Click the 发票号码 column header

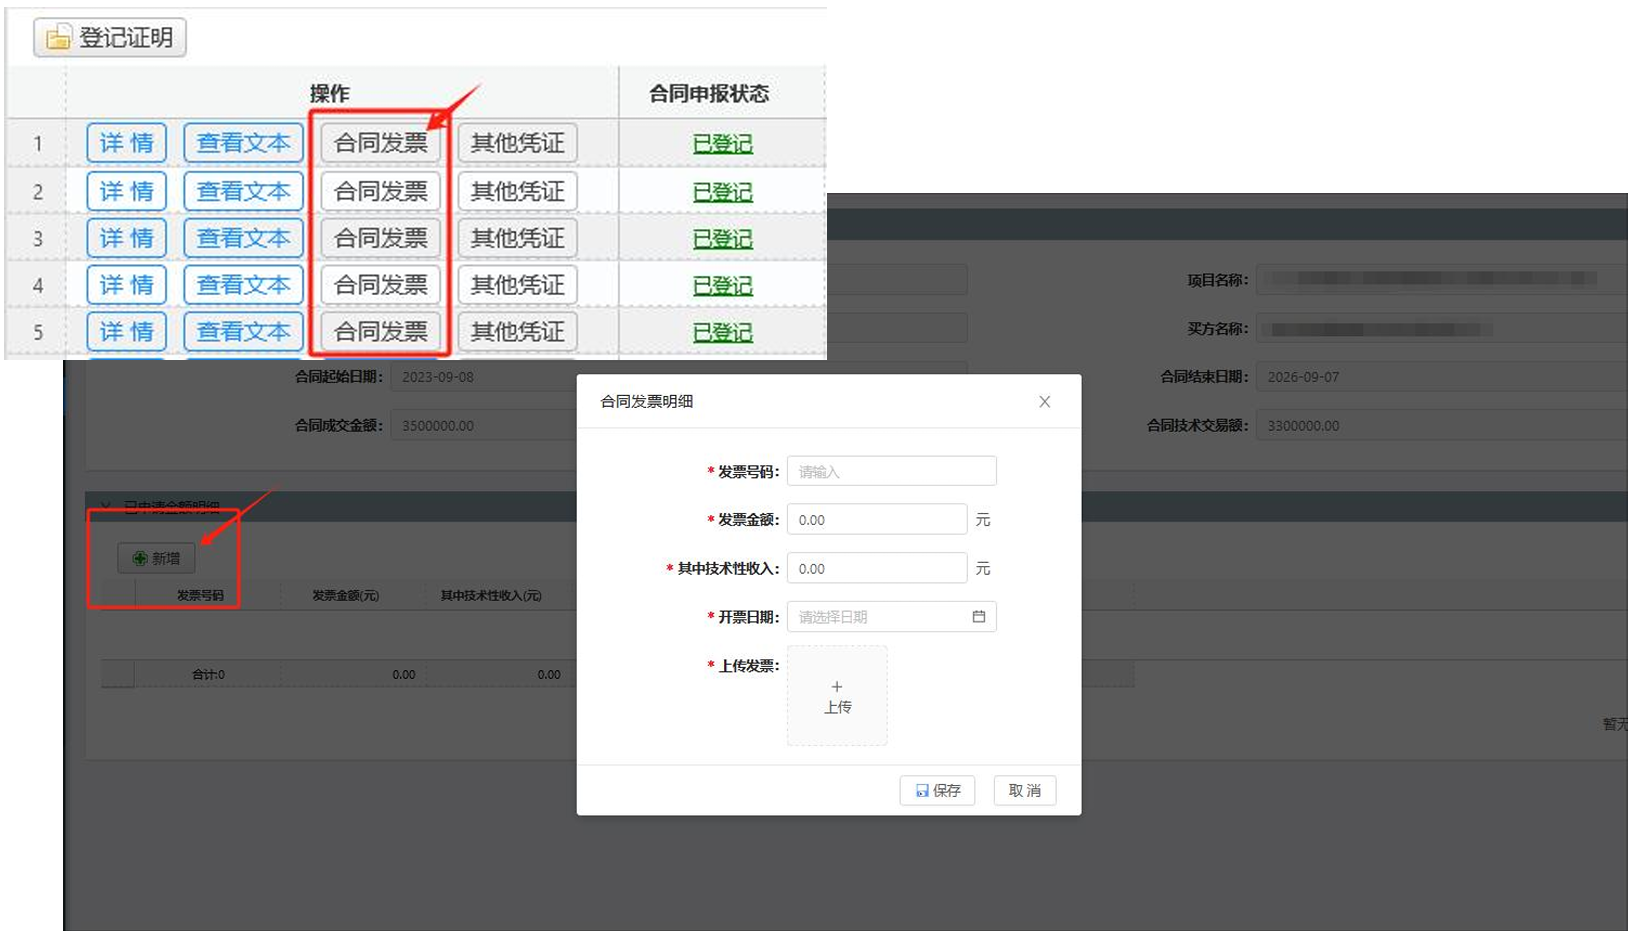click(x=200, y=595)
